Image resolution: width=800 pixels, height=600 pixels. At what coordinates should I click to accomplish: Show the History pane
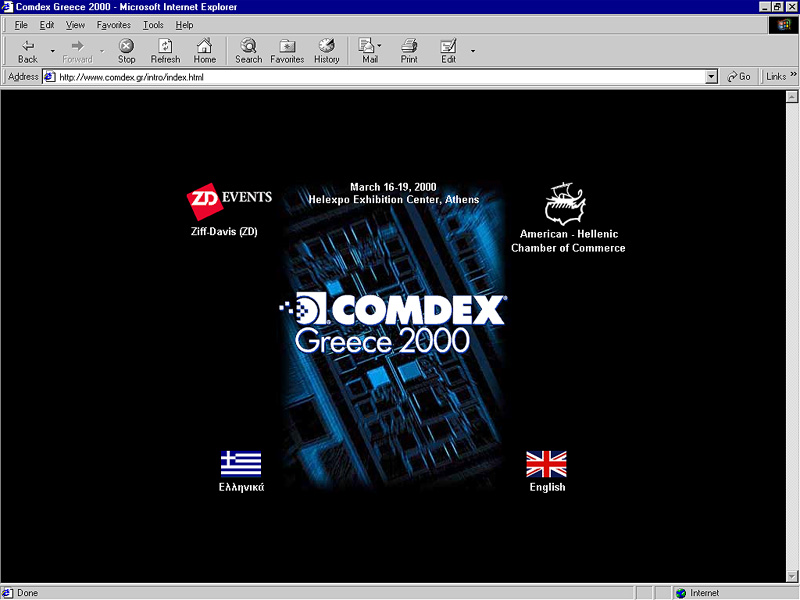coord(327,51)
